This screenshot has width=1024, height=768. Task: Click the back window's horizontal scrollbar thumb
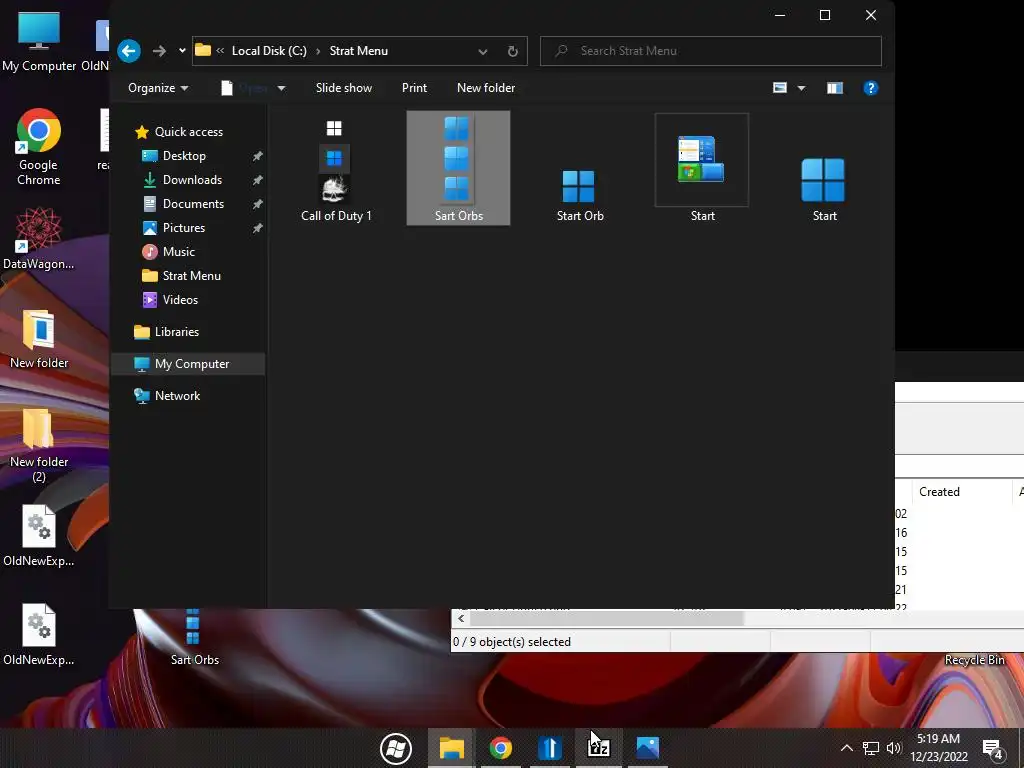607,618
